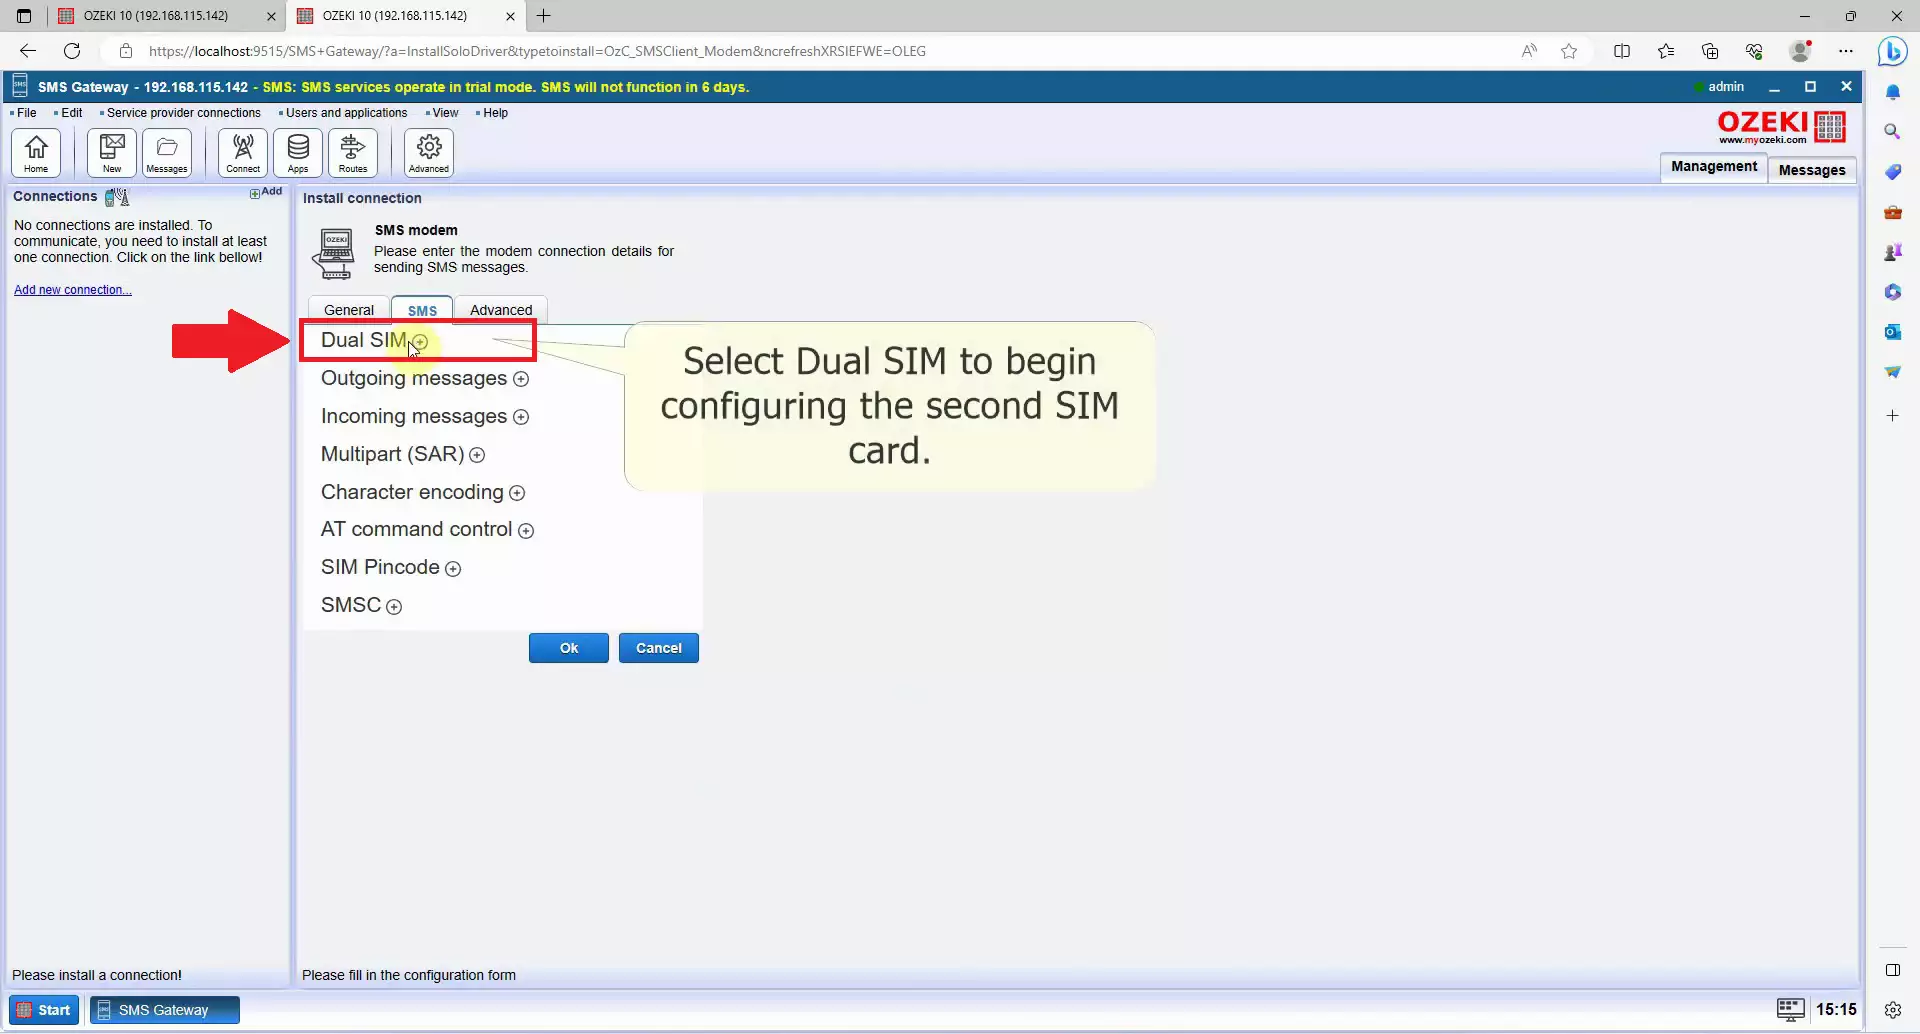Open browser favorites list icon
Screen dimensions: 1920x1034
(1666, 51)
